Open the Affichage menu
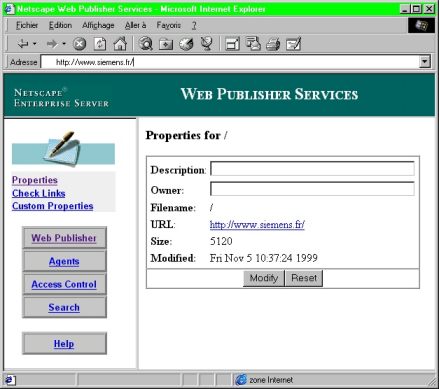Screen dimensions: 439x389 point(98,25)
